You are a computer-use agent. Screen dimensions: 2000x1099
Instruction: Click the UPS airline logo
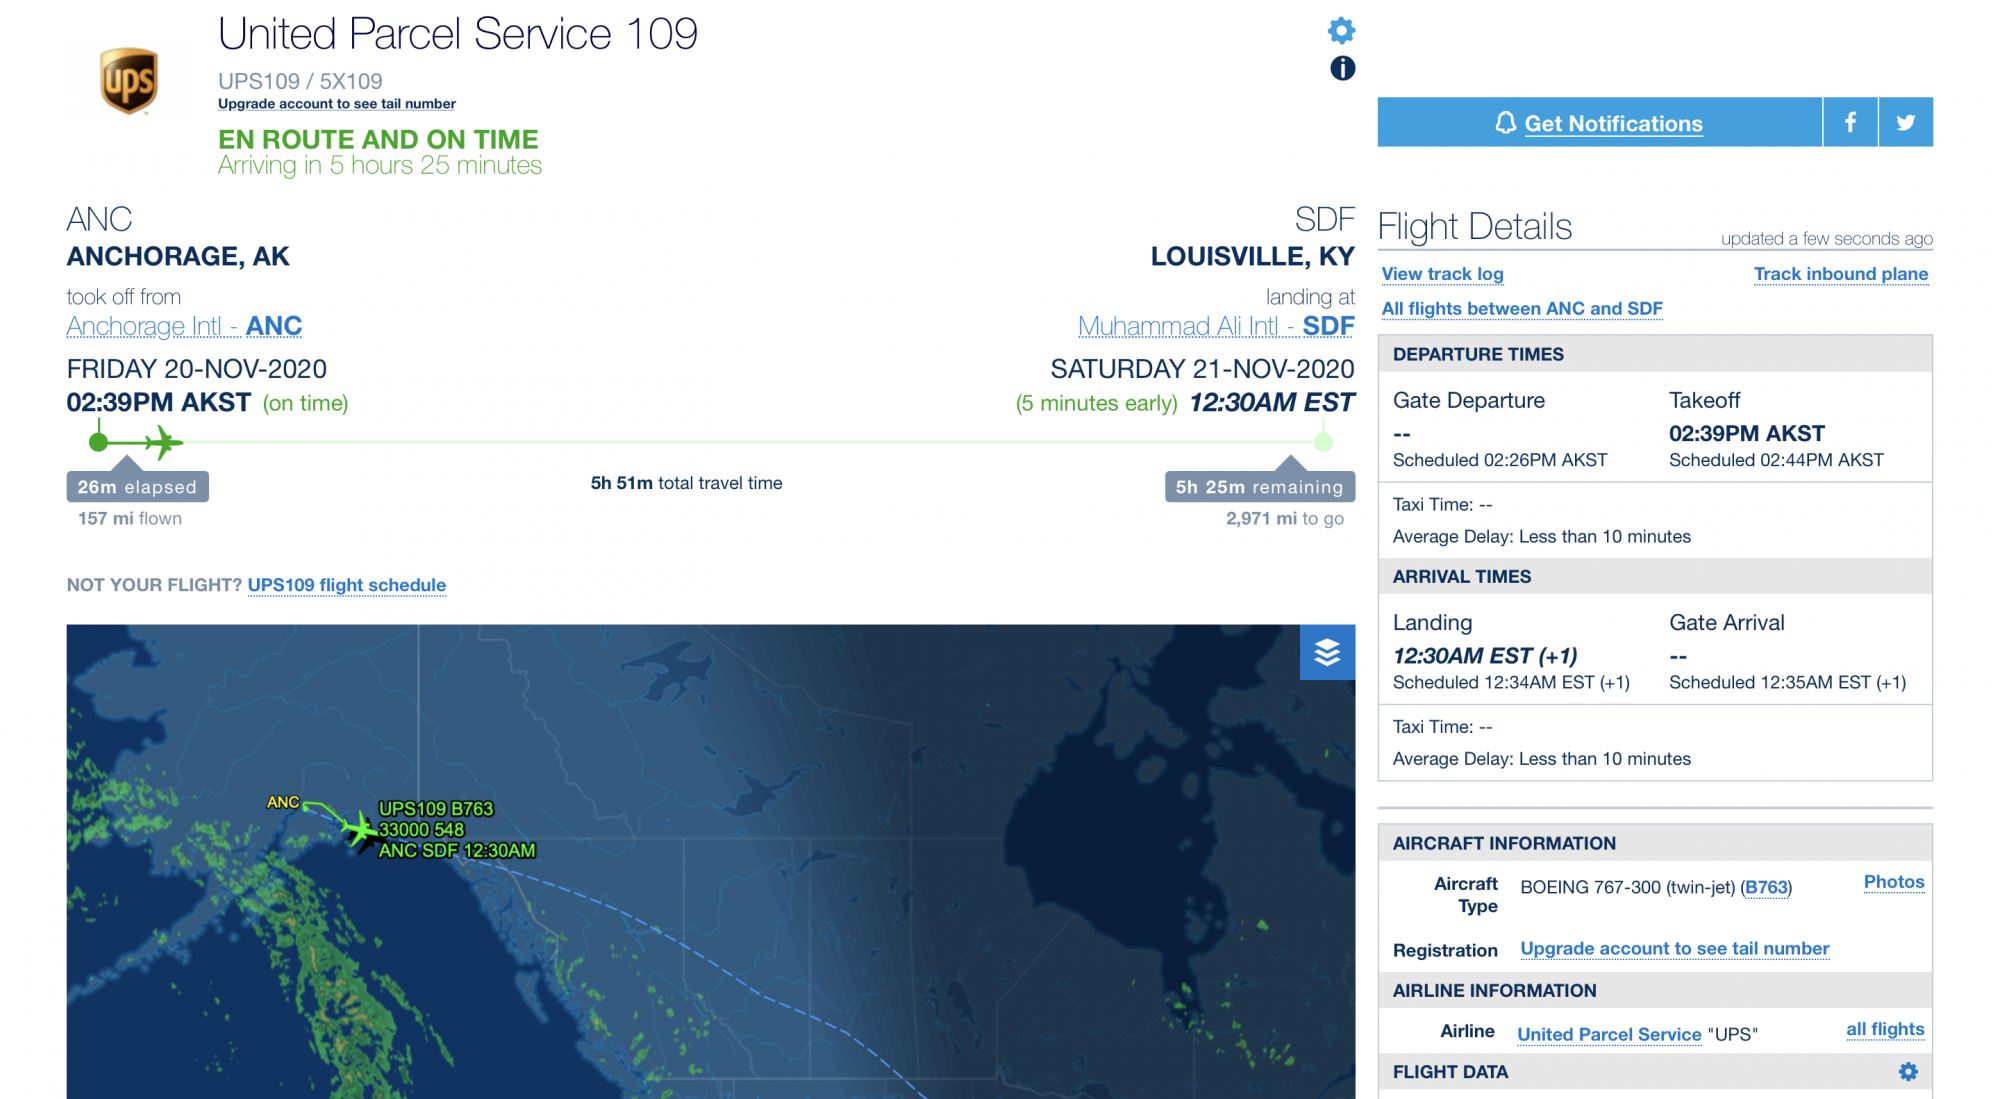(129, 81)
